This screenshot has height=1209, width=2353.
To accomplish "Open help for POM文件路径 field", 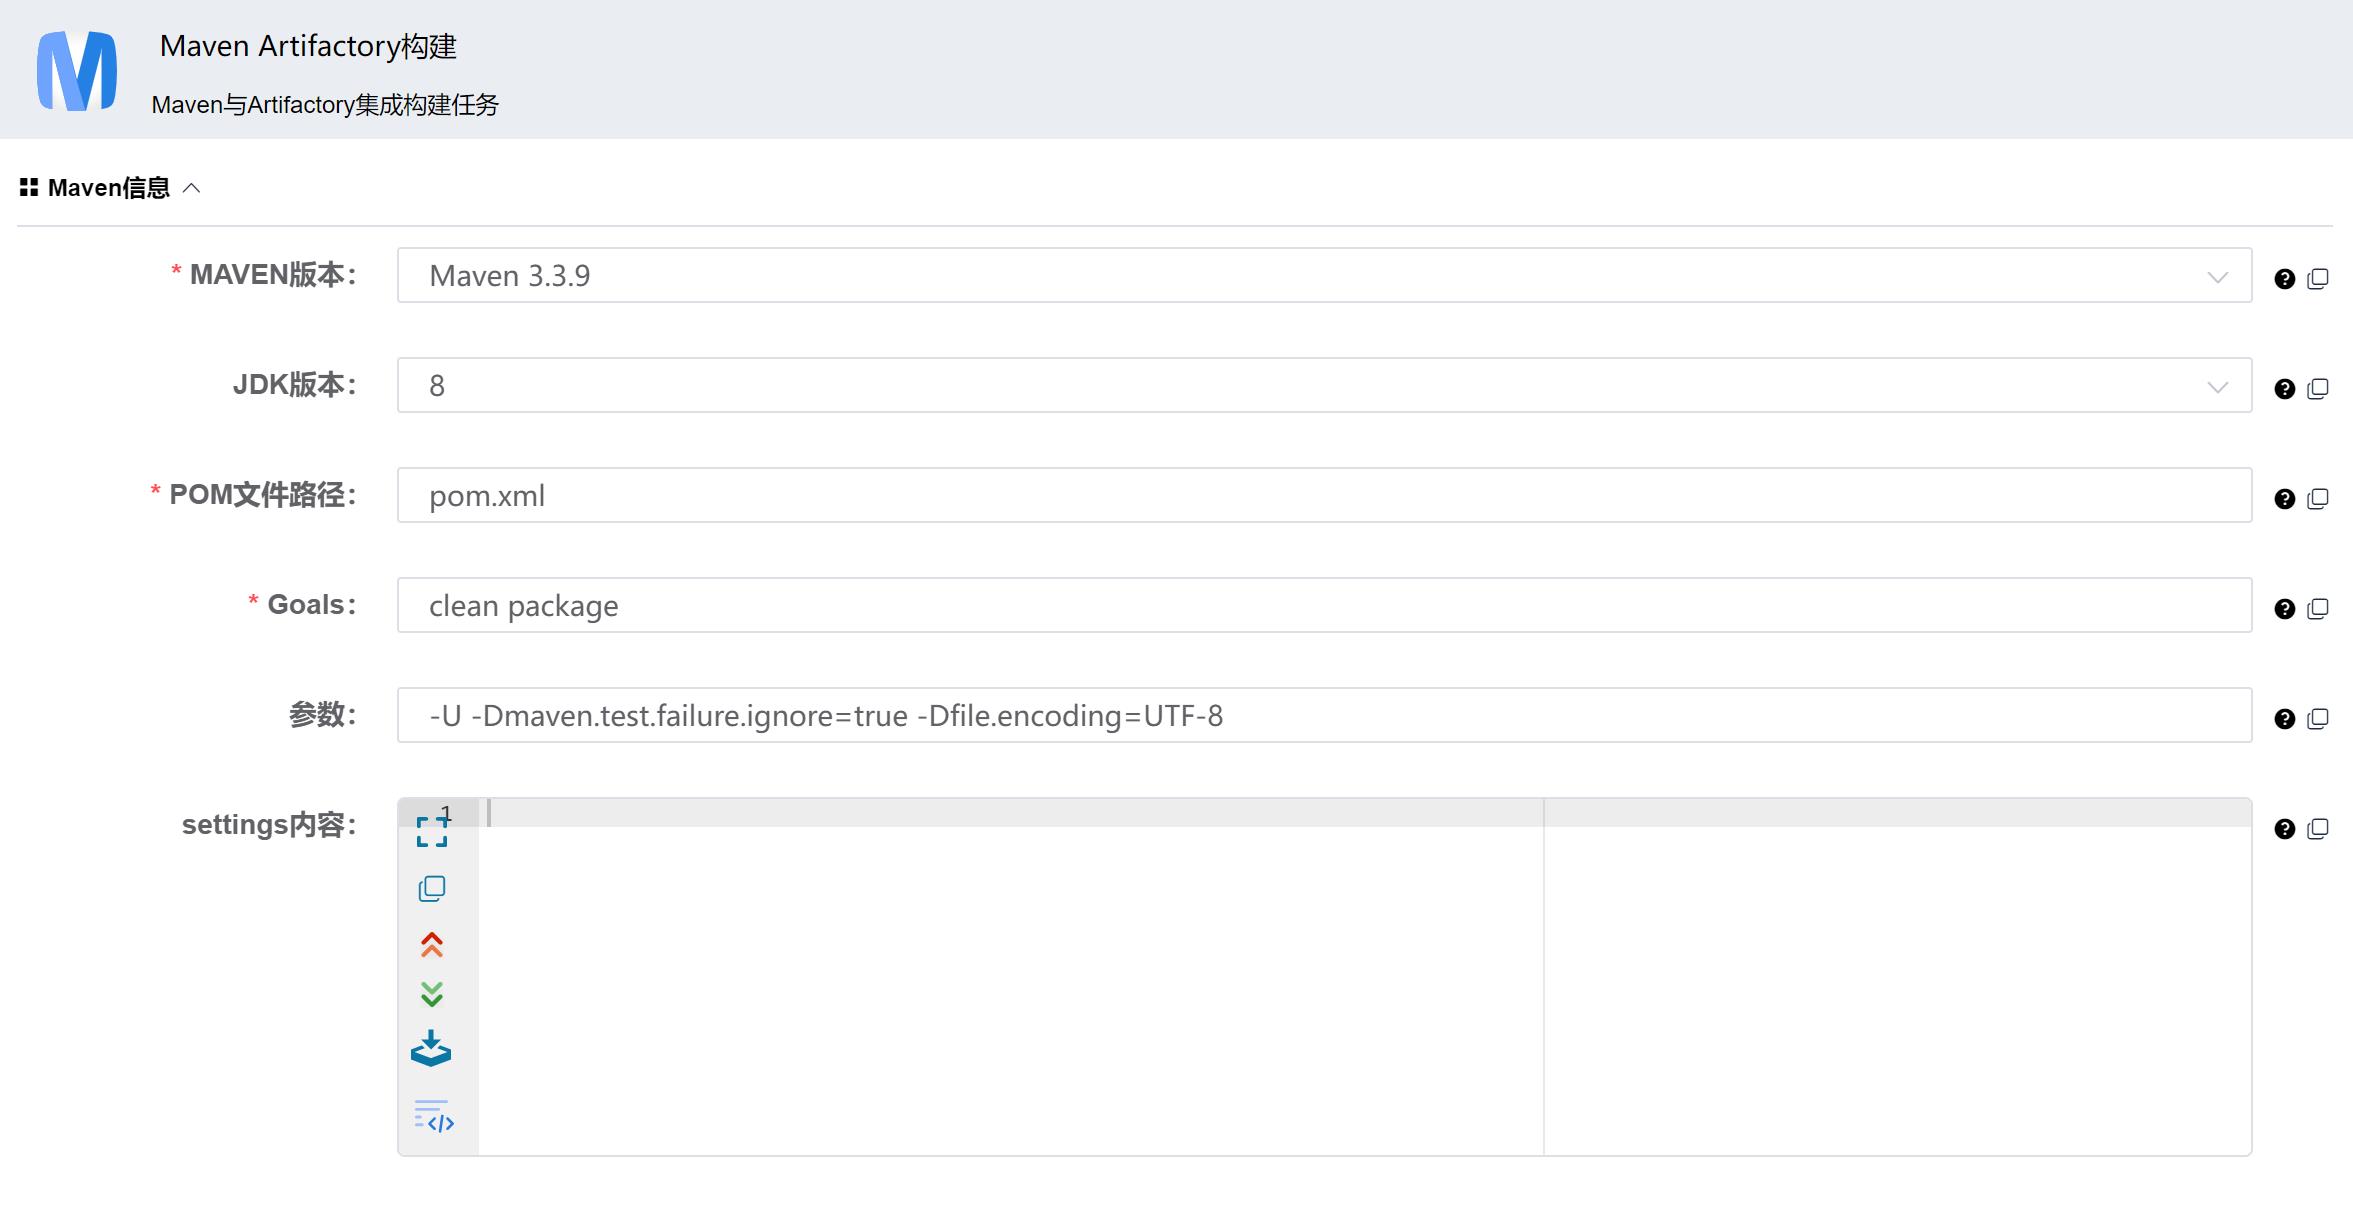I will click(2285, 498).
